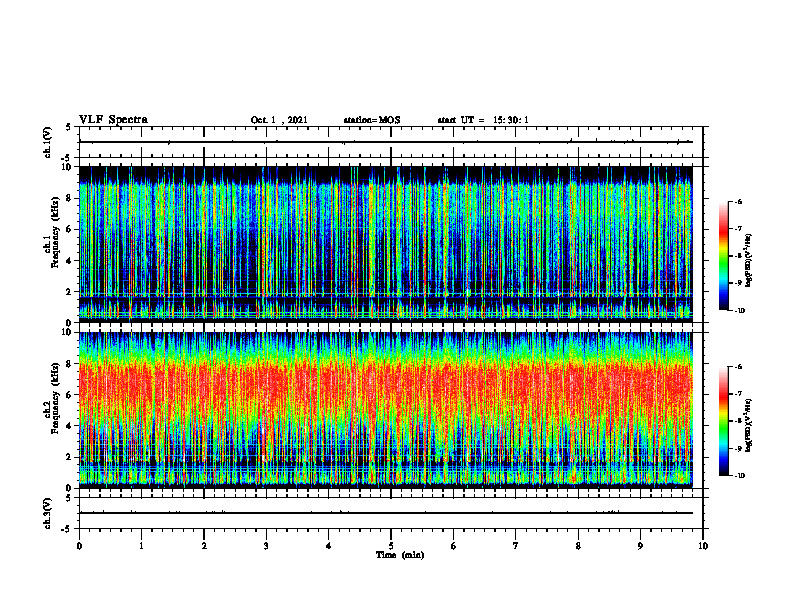Click the "ch.3(V)" axis label at the bottom

click(x=48, y=513)
